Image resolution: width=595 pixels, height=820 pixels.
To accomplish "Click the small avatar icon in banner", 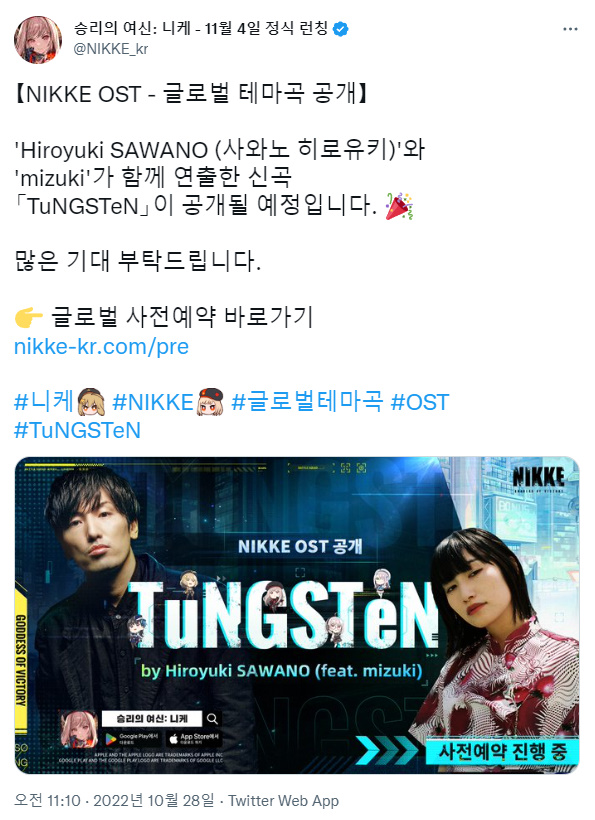I will point(79,729).
